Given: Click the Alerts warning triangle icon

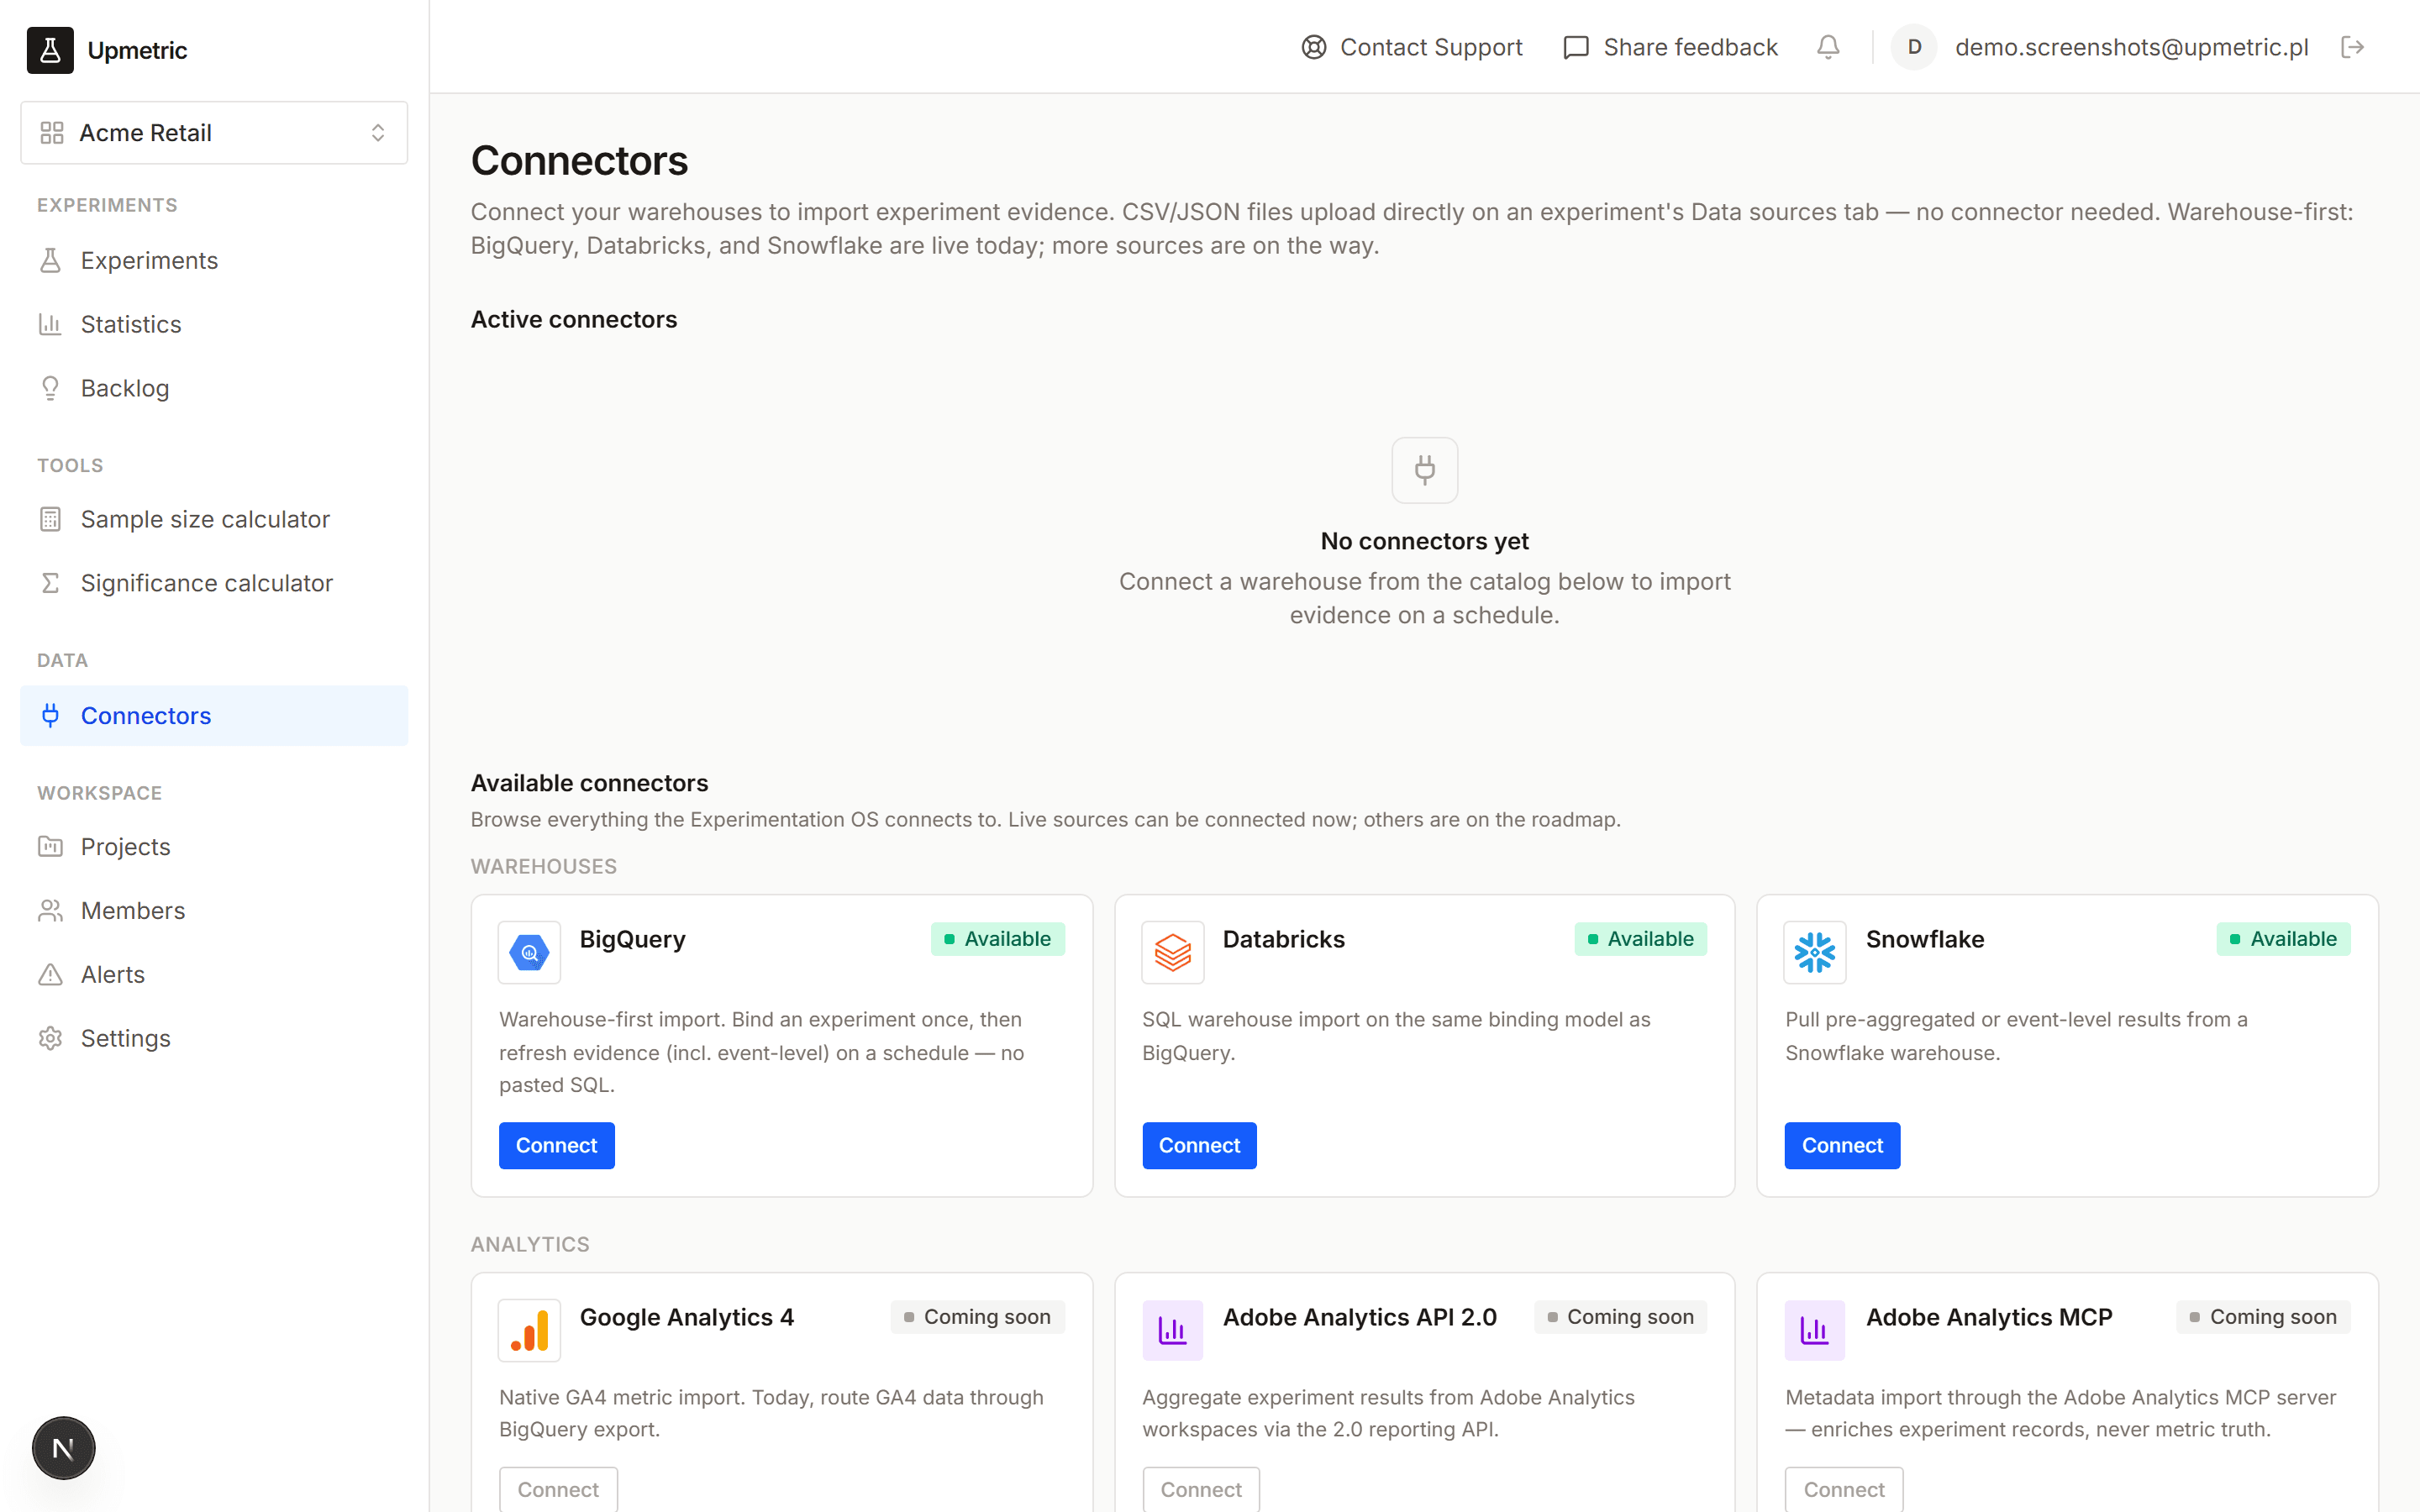Looking at the screenshot, I should coord(50,975).
